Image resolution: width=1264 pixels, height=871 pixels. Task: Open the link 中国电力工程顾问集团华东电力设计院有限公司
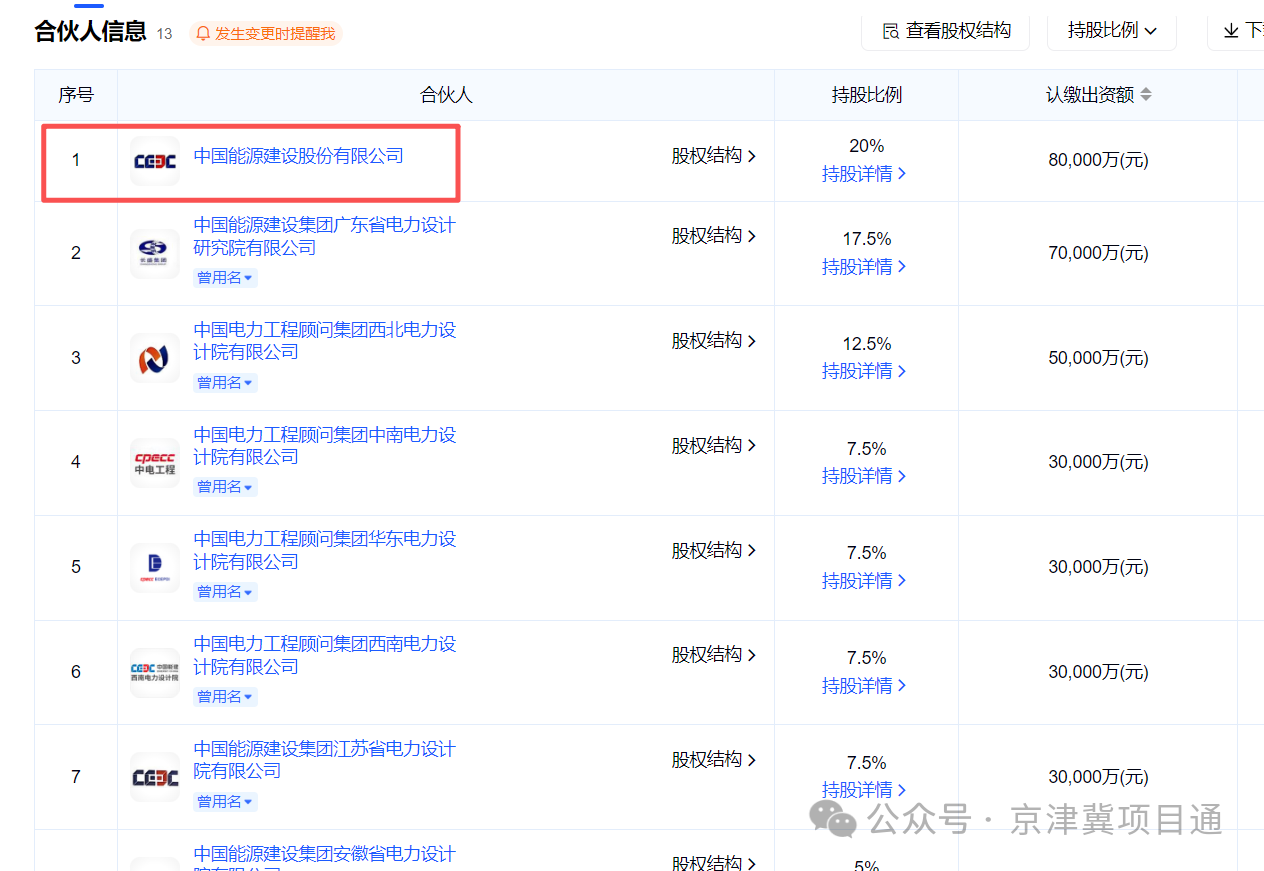324,550
